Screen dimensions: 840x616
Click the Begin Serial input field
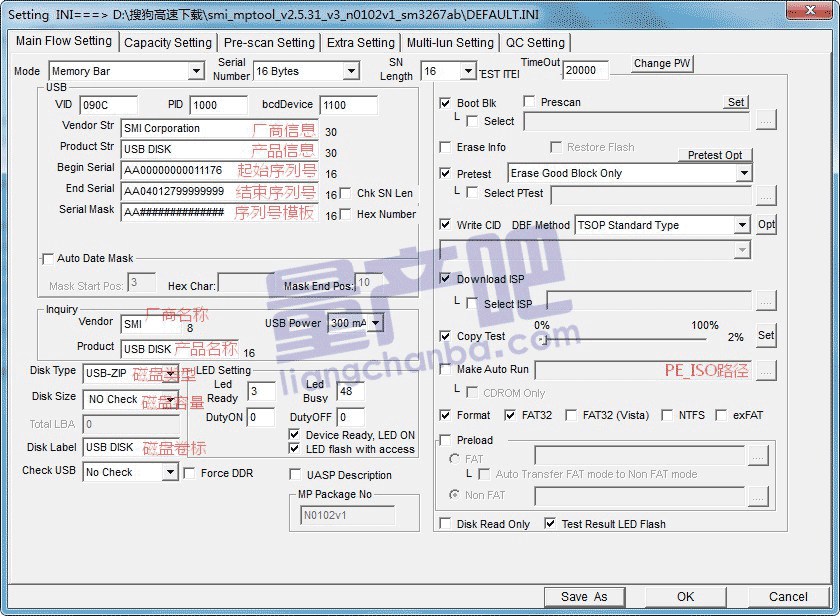click(220, 170)
